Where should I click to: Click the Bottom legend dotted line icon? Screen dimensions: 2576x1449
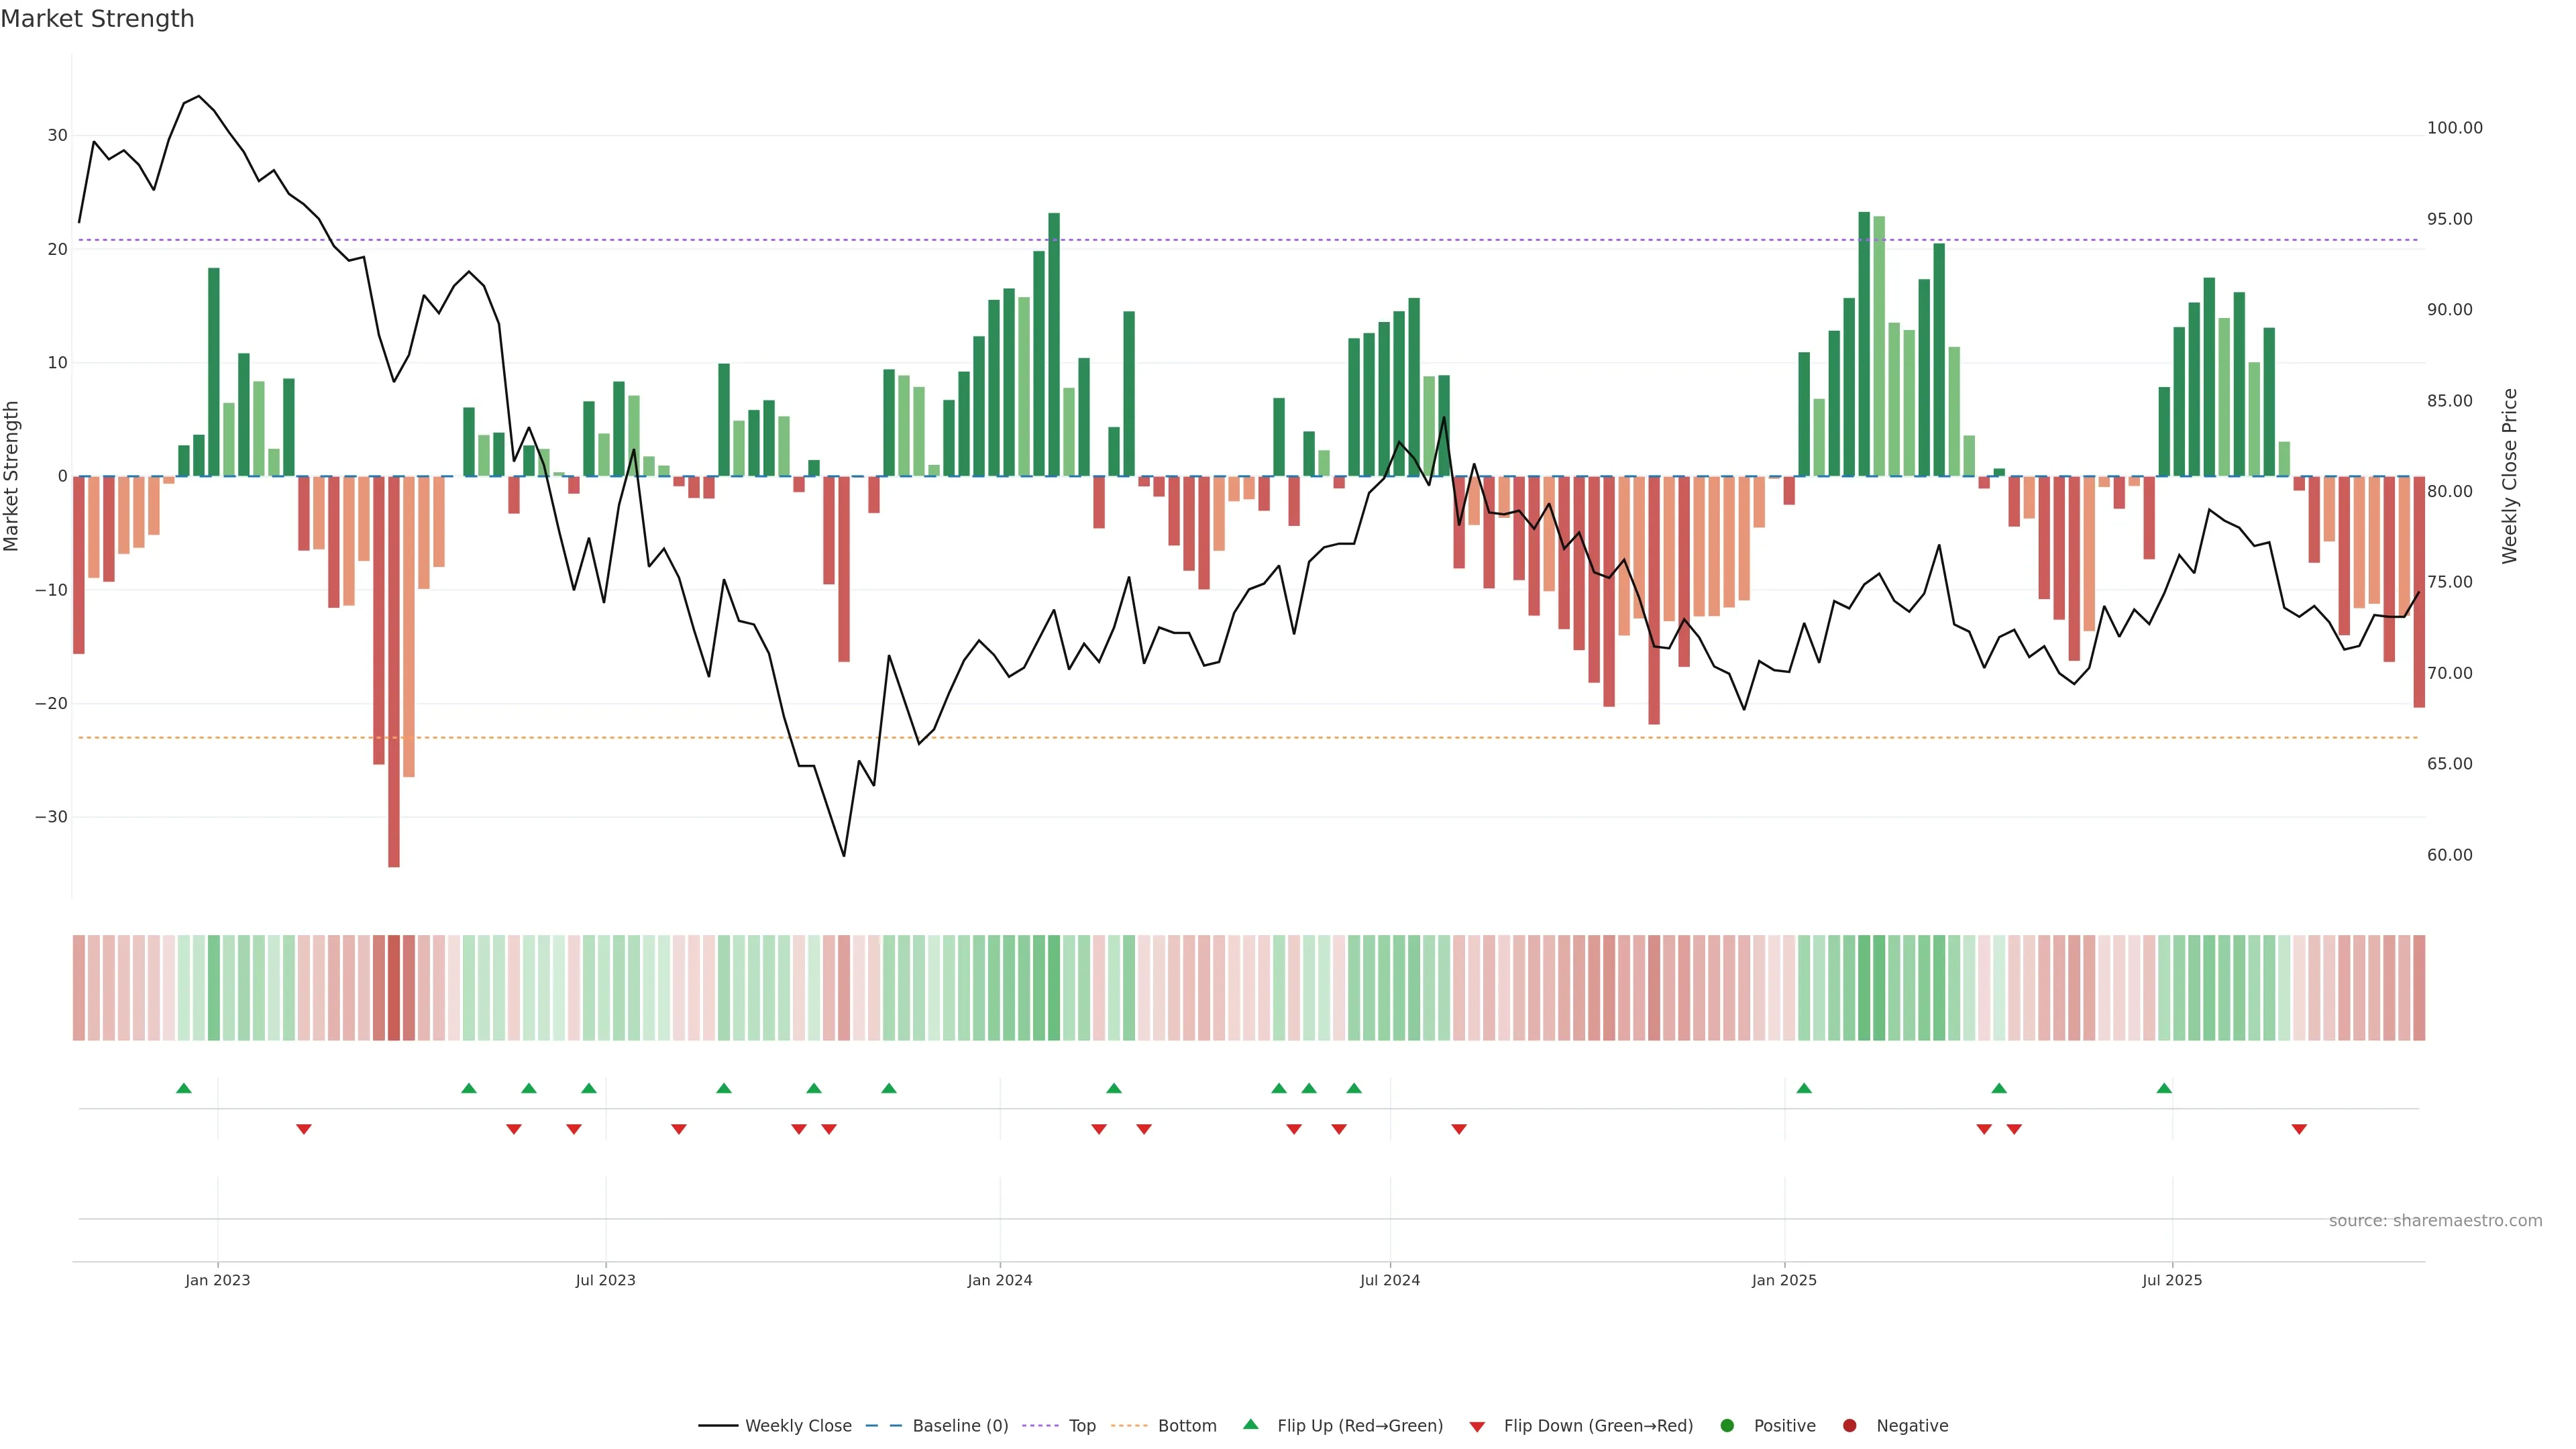tap(1129, 1426)
